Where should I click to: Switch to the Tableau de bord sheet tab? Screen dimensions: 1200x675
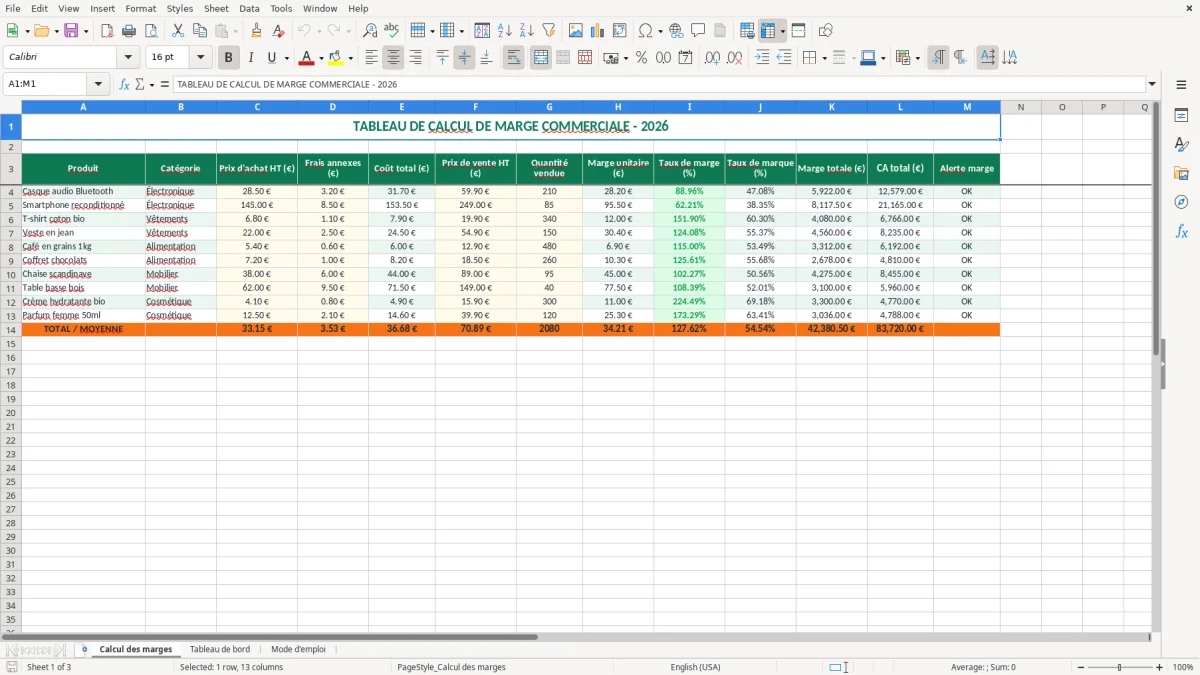220,649
